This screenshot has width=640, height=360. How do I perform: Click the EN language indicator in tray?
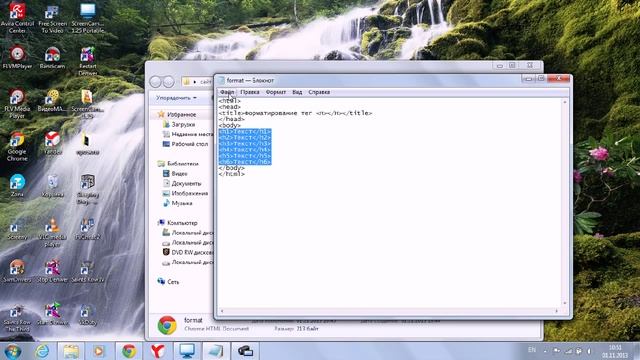click(x=532, y=350)
